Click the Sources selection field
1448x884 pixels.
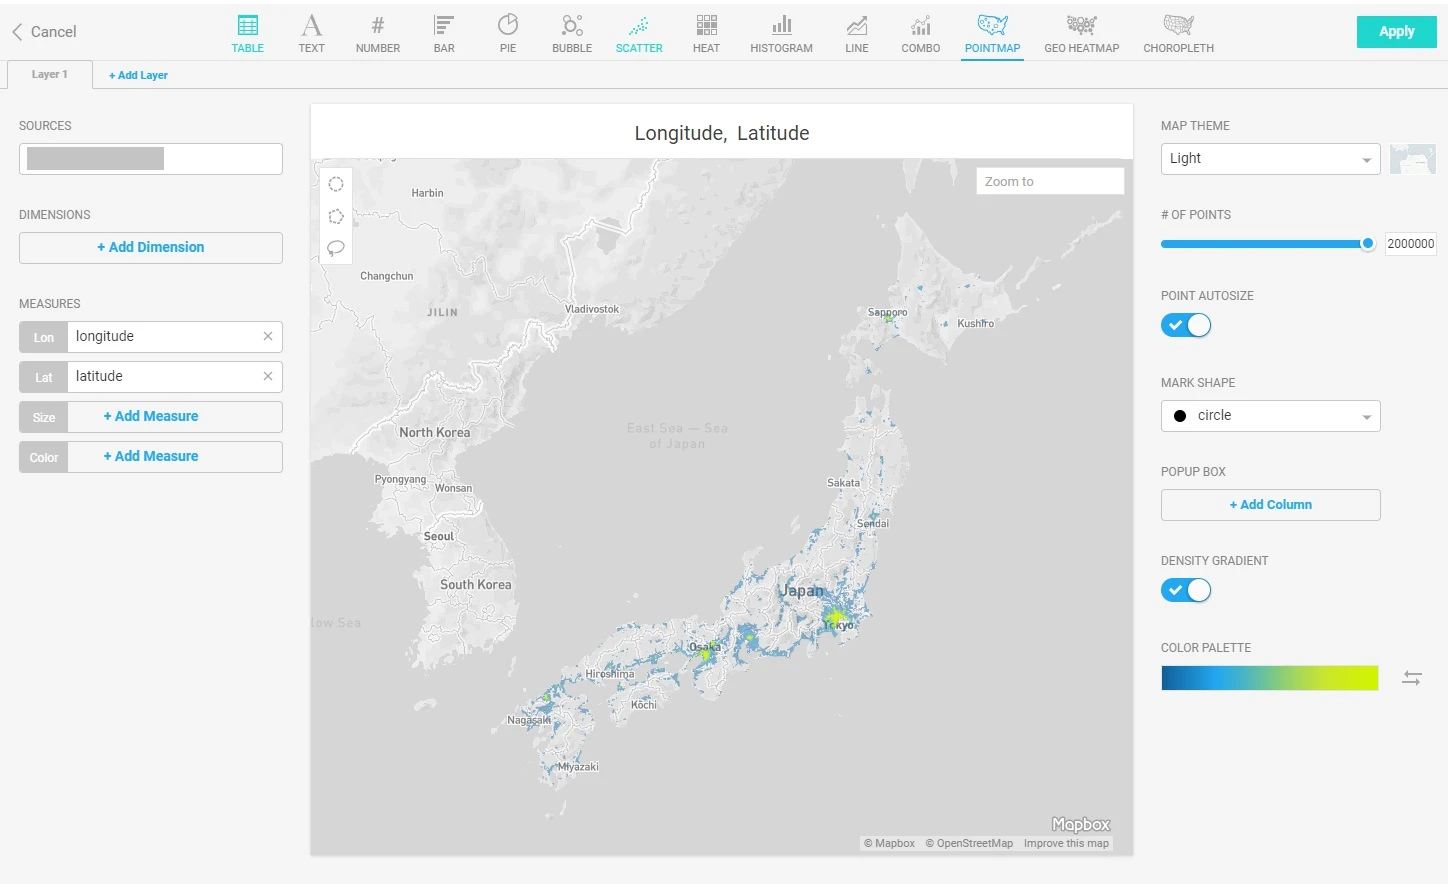pos(151,159)
